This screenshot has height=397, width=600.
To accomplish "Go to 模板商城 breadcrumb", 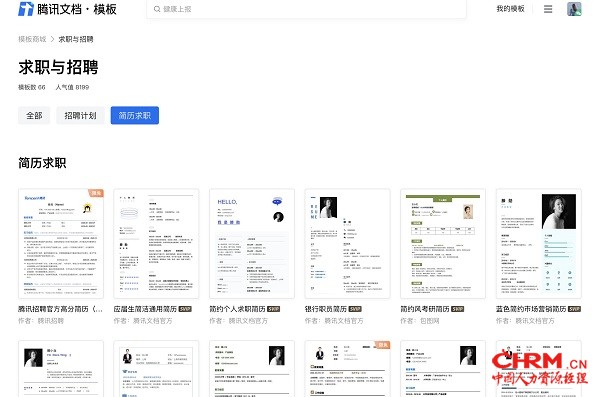I will [32, 39].
